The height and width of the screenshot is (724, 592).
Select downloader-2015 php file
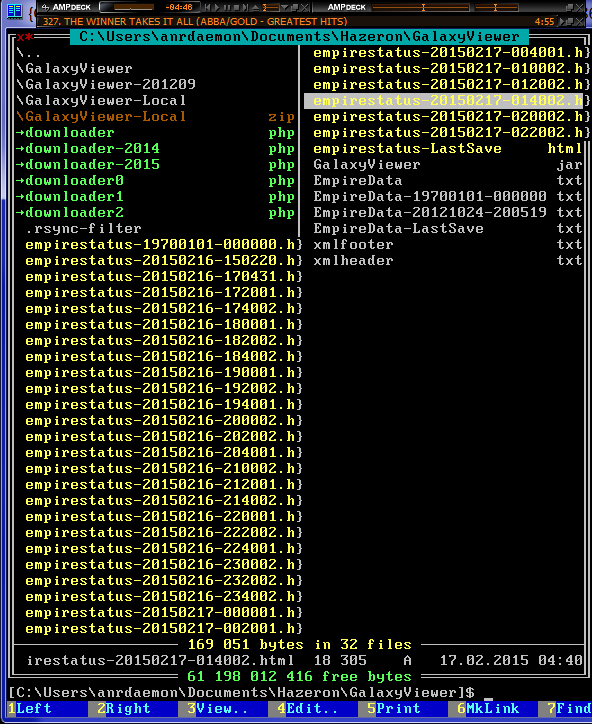(x=157, y=165)
